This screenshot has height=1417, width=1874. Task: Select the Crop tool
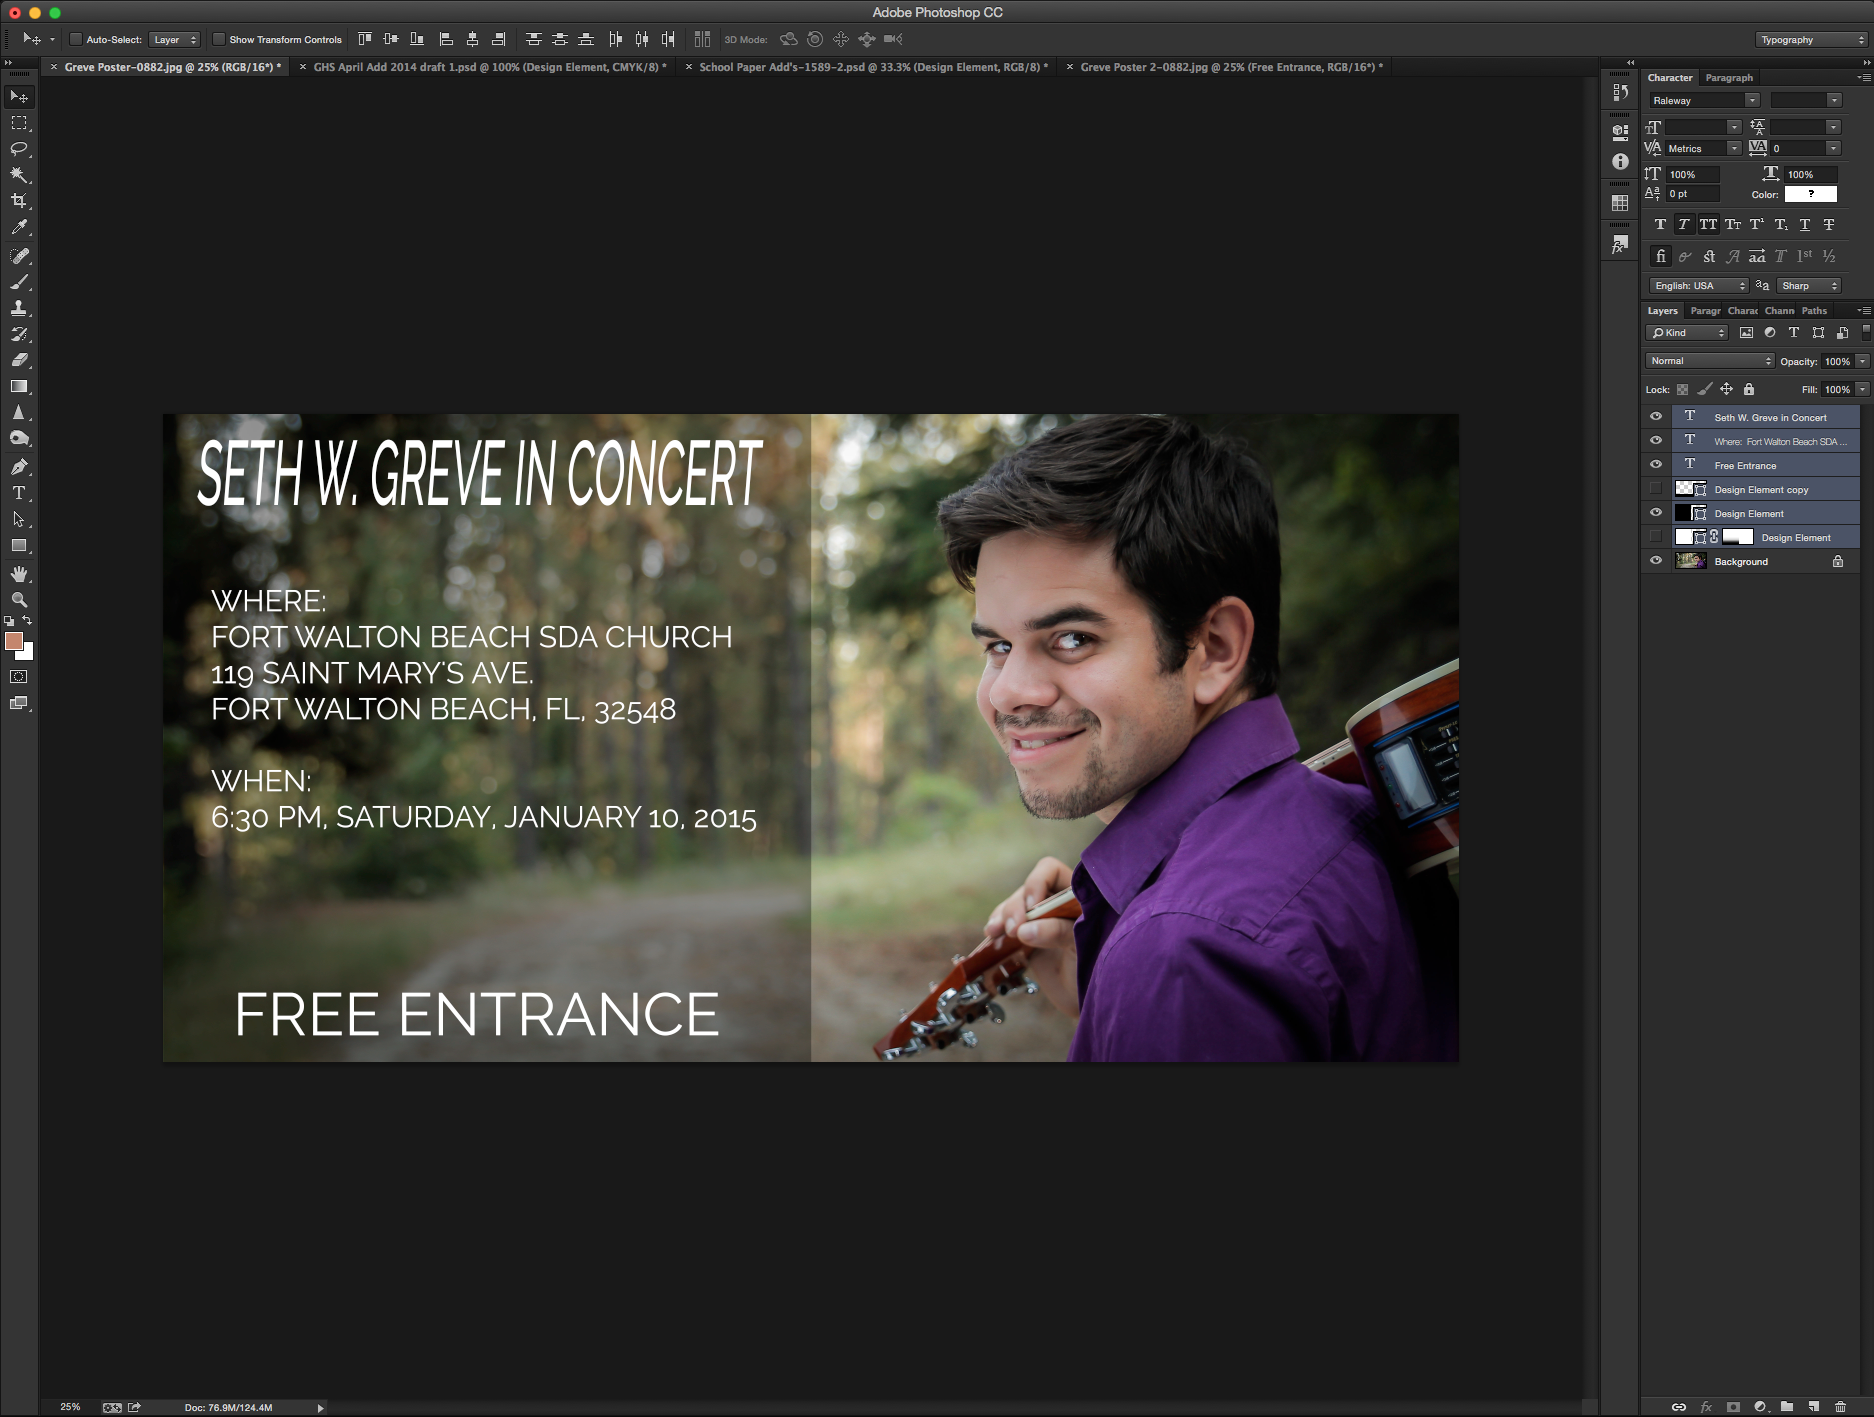pyautogui.click(x=19, y=201)
